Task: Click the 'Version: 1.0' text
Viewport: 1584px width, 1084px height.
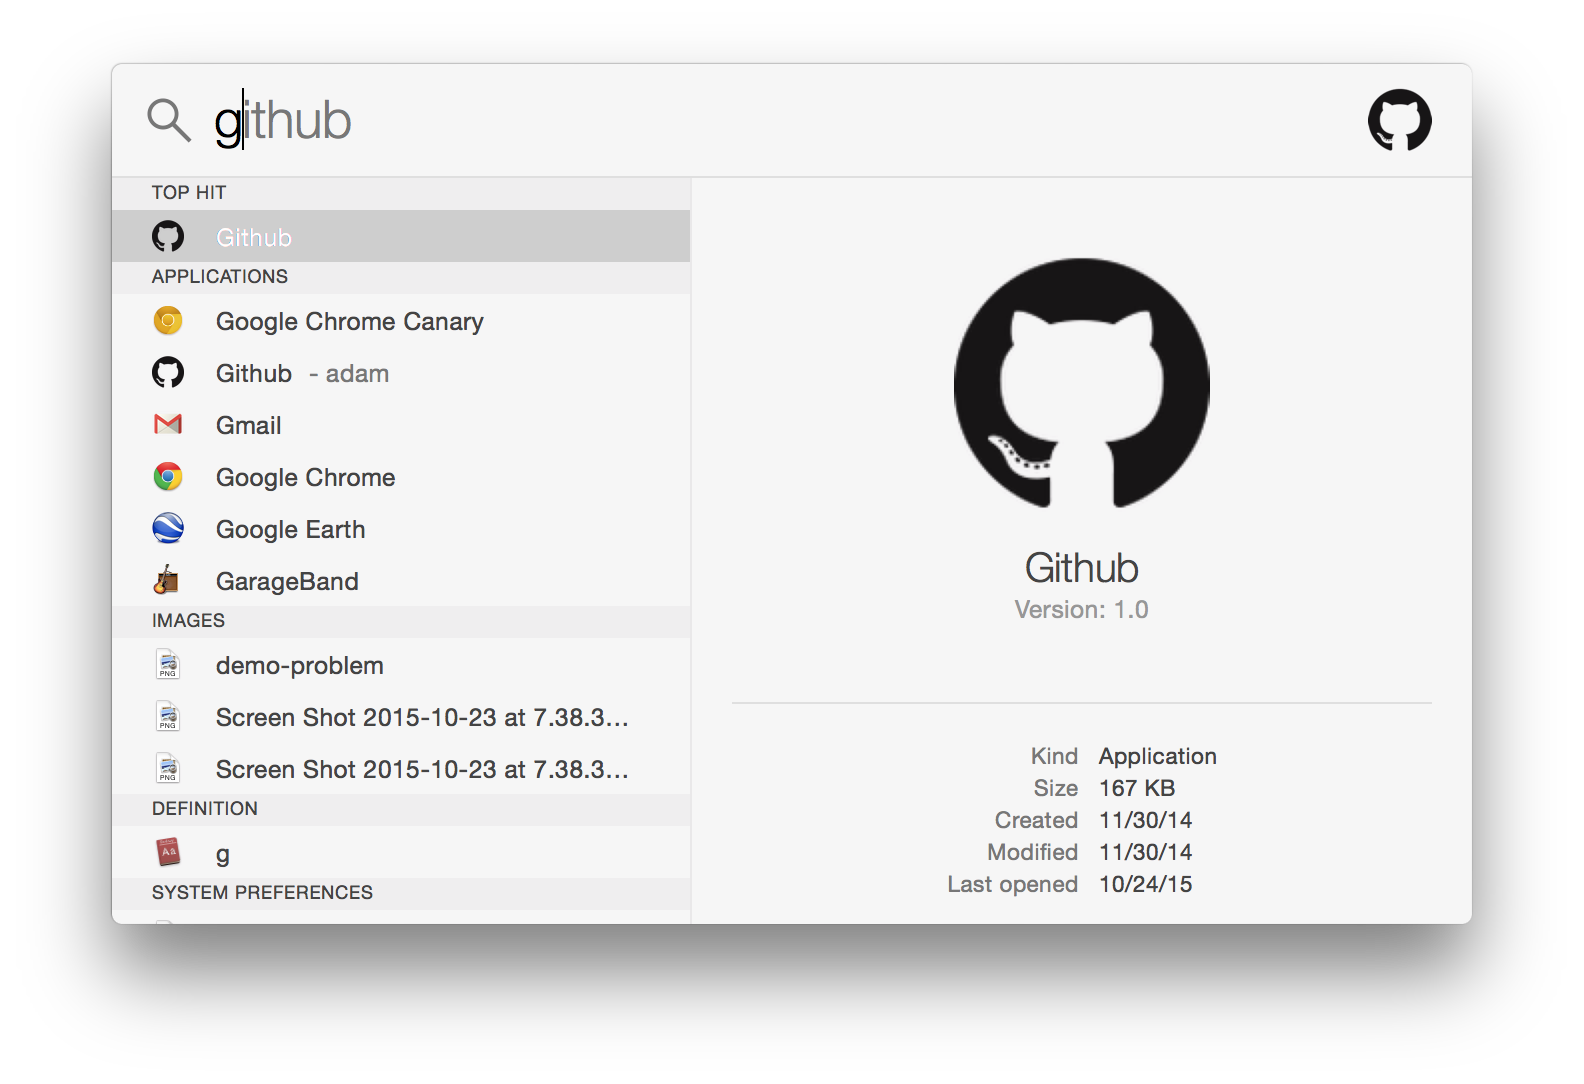Action: pos(1081,610)
